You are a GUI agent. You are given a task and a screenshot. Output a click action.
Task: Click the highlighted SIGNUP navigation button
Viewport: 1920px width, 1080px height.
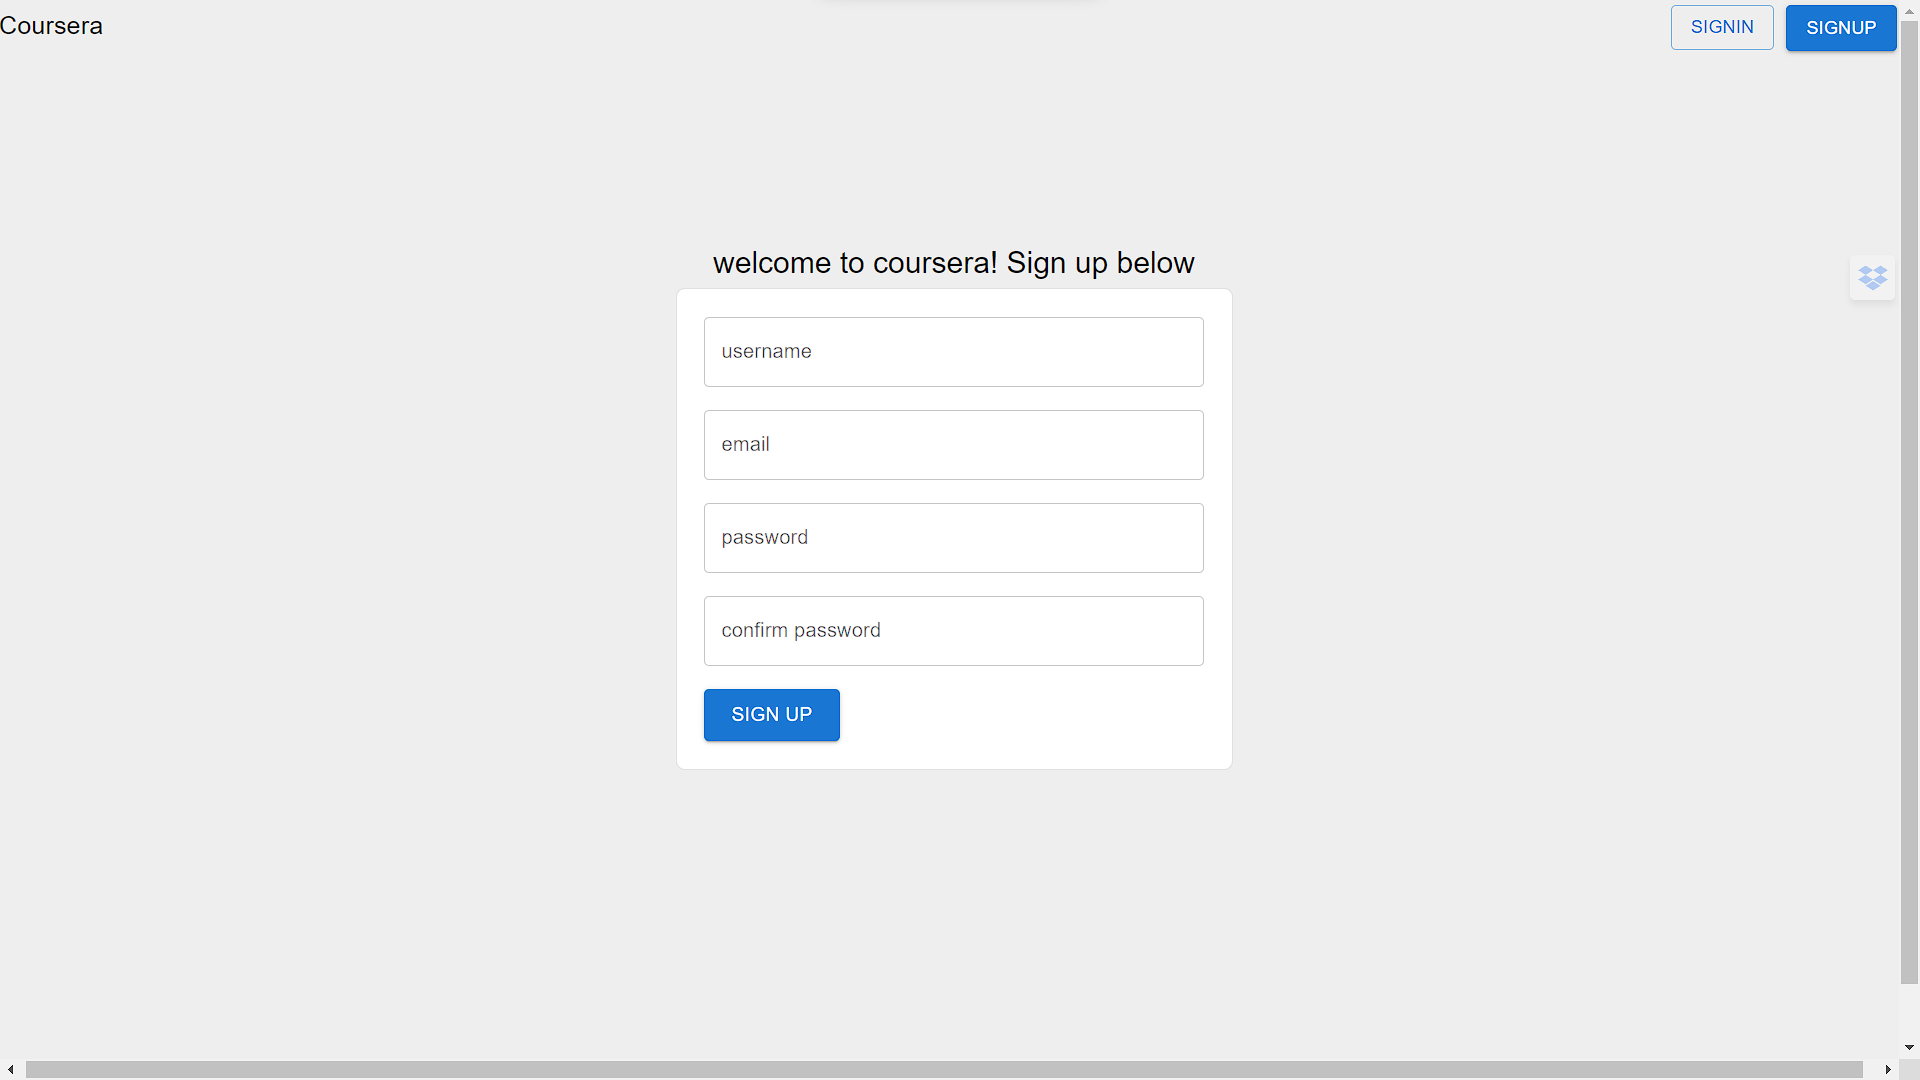click(x=1841, y=27)
